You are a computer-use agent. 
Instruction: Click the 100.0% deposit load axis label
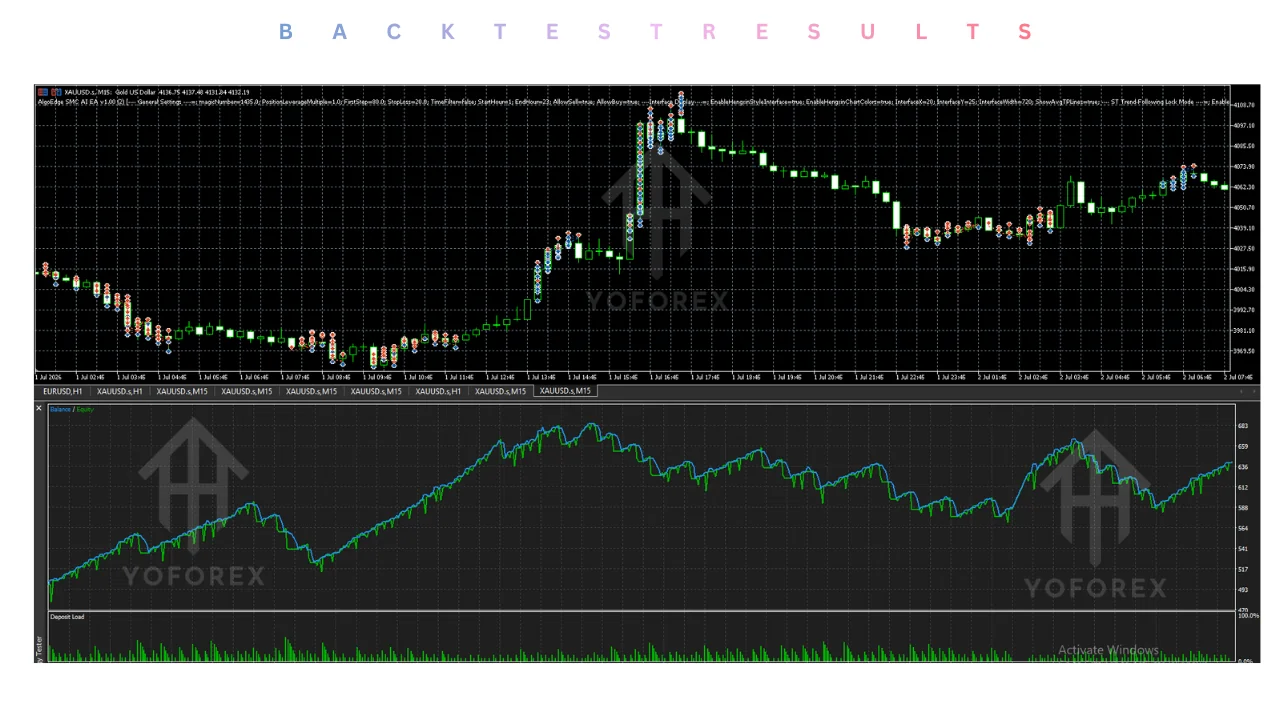tap(1247, 616)
